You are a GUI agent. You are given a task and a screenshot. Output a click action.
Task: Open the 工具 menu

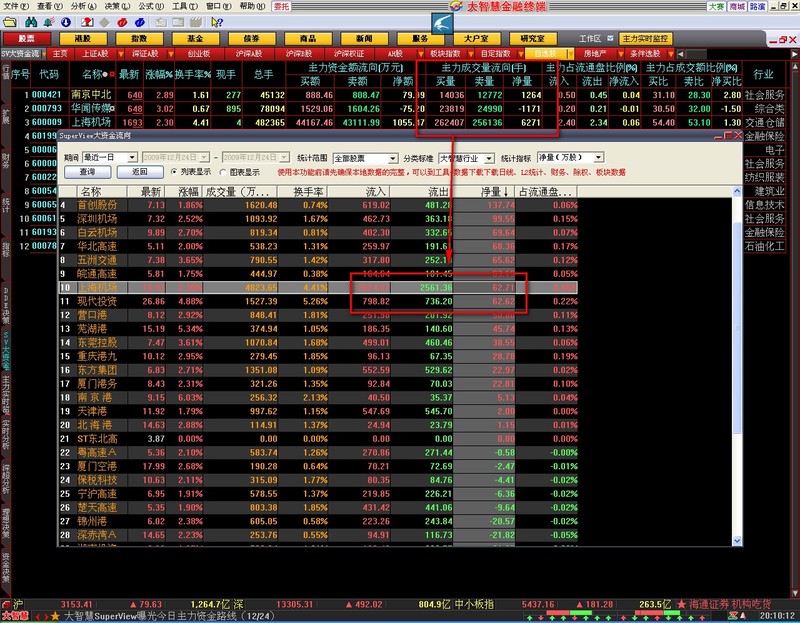click(185, 6)
